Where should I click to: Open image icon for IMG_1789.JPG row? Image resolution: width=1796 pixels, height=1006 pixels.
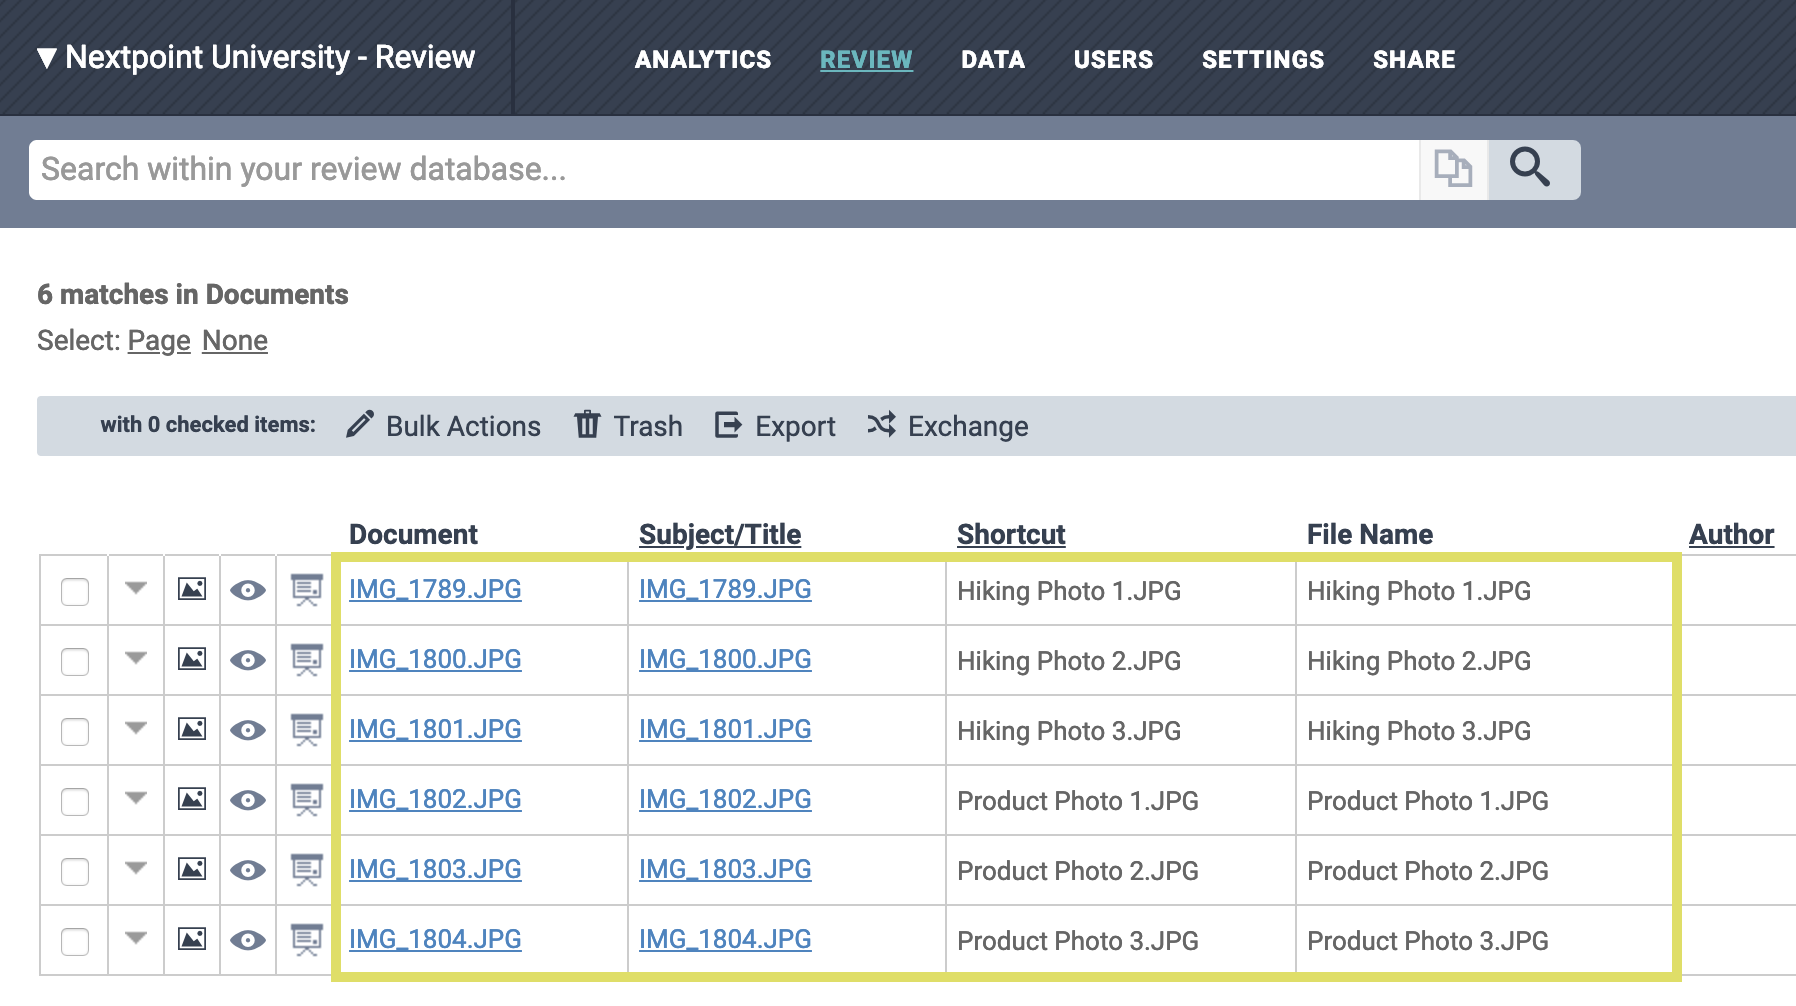[x=192, y=589]
